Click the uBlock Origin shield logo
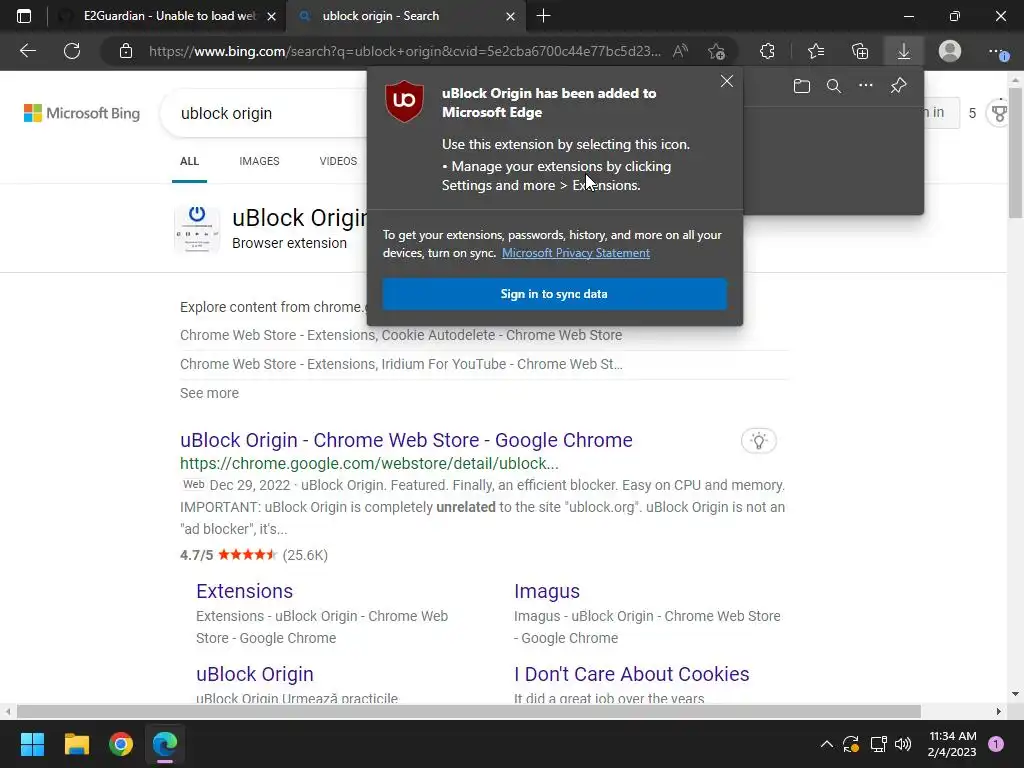Viewport: 1024px width, 768px height. tap(404, 101)
